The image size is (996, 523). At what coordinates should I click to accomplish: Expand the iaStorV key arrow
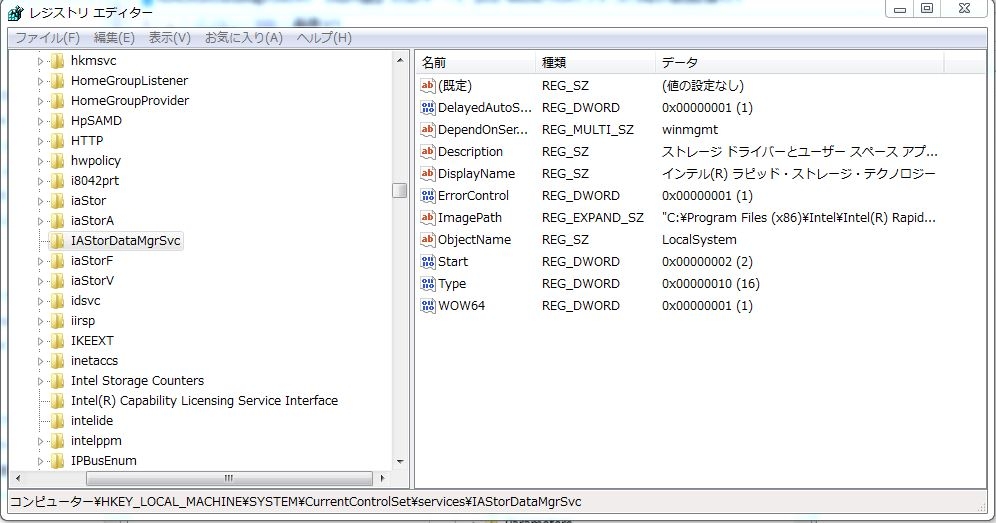coord(40,282)
